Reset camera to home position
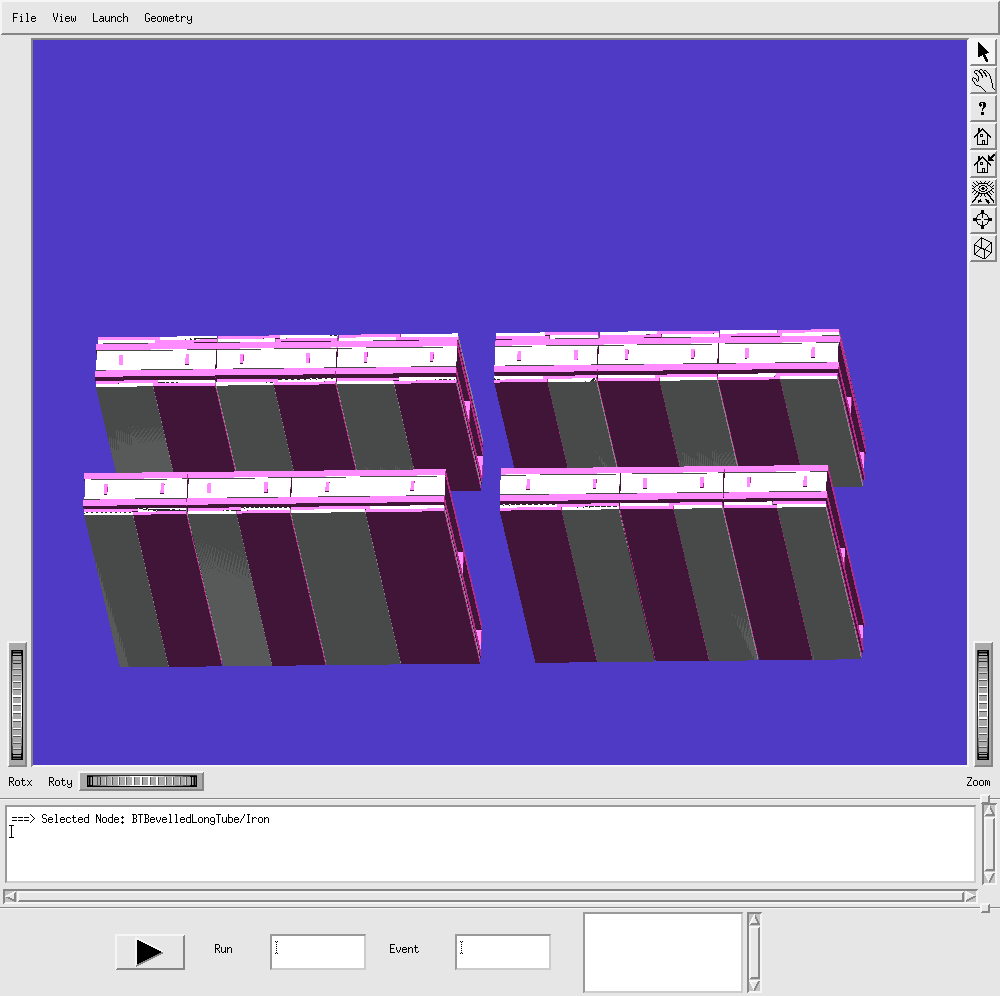This screenshot has width=1000, height=996. coord(983,137)
